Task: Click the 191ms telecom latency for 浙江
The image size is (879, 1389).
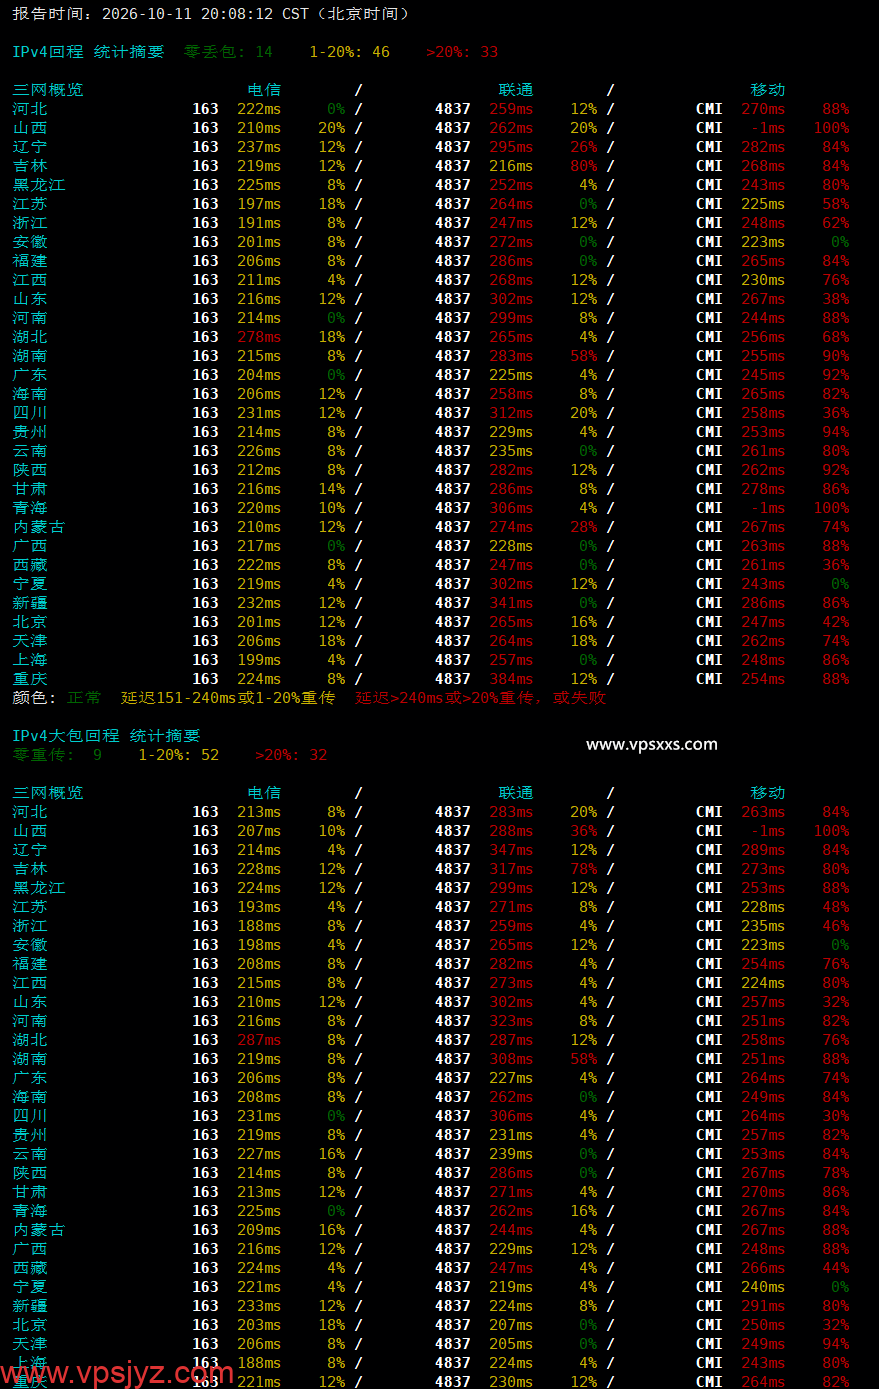Action: tap(259, 223)
